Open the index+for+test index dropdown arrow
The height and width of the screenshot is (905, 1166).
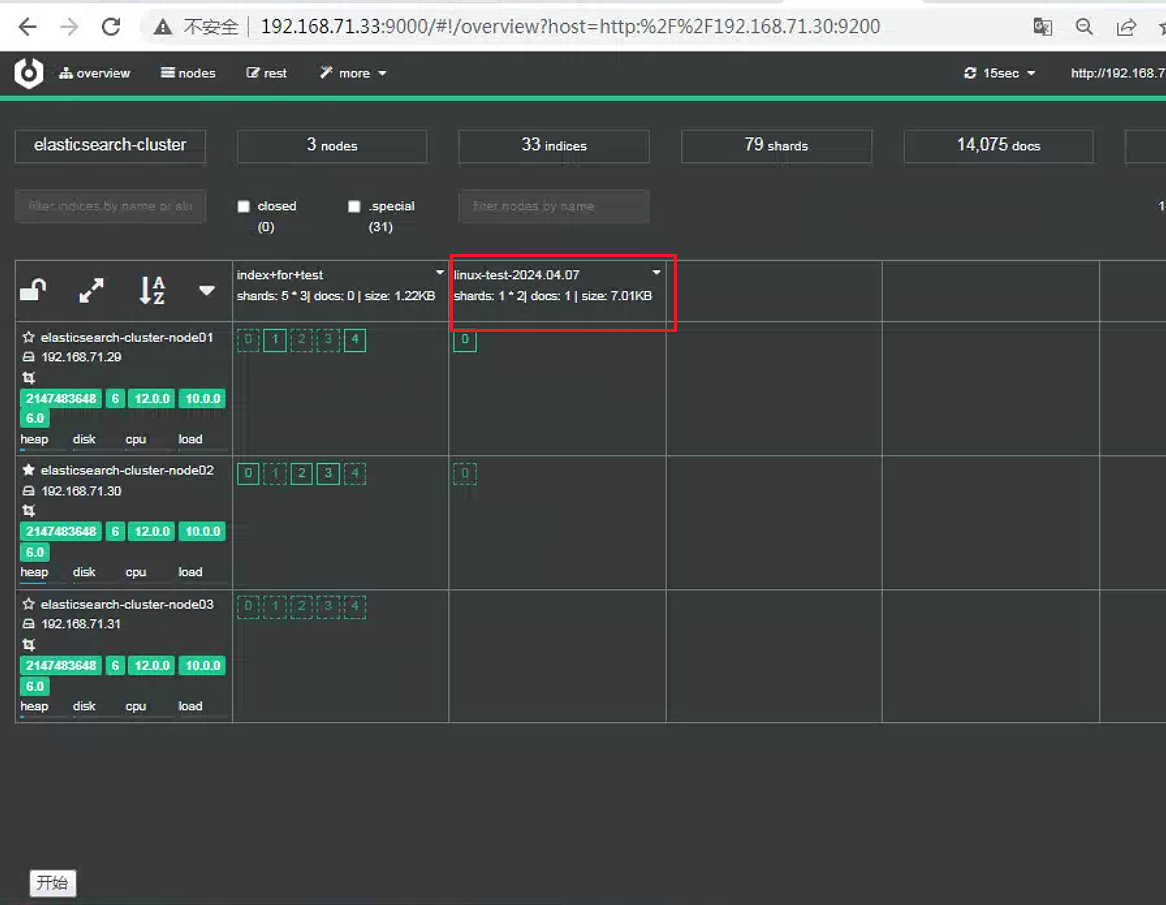point(439,273)
